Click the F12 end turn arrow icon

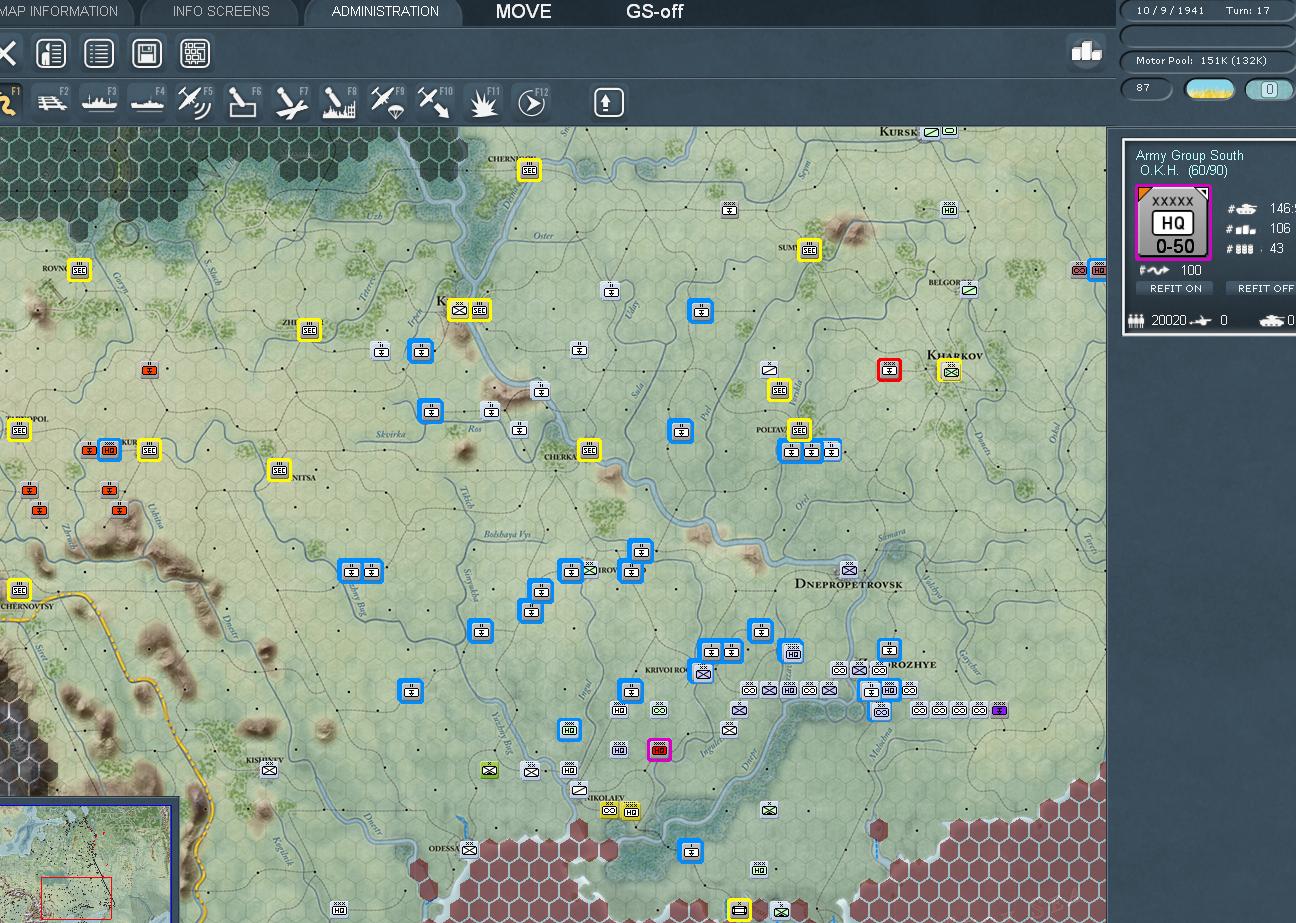pos(532,102)
